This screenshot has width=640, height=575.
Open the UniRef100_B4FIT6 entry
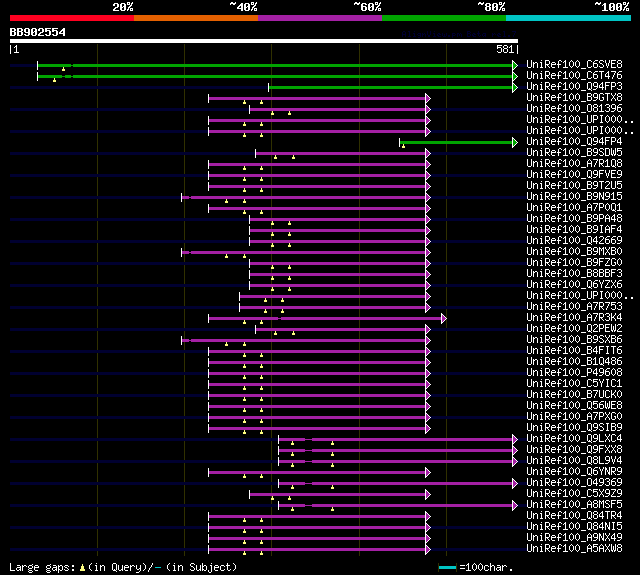(574, 351)
